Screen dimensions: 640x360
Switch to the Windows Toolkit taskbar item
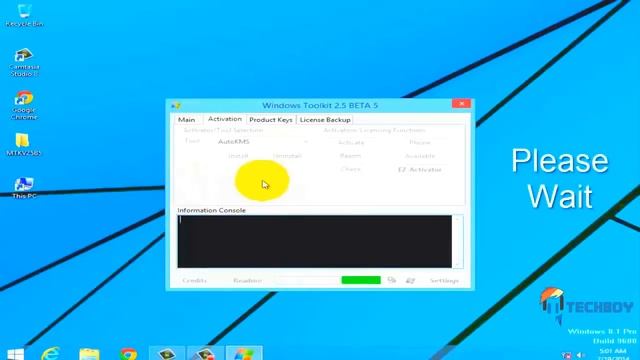click(x=244, y=353)
